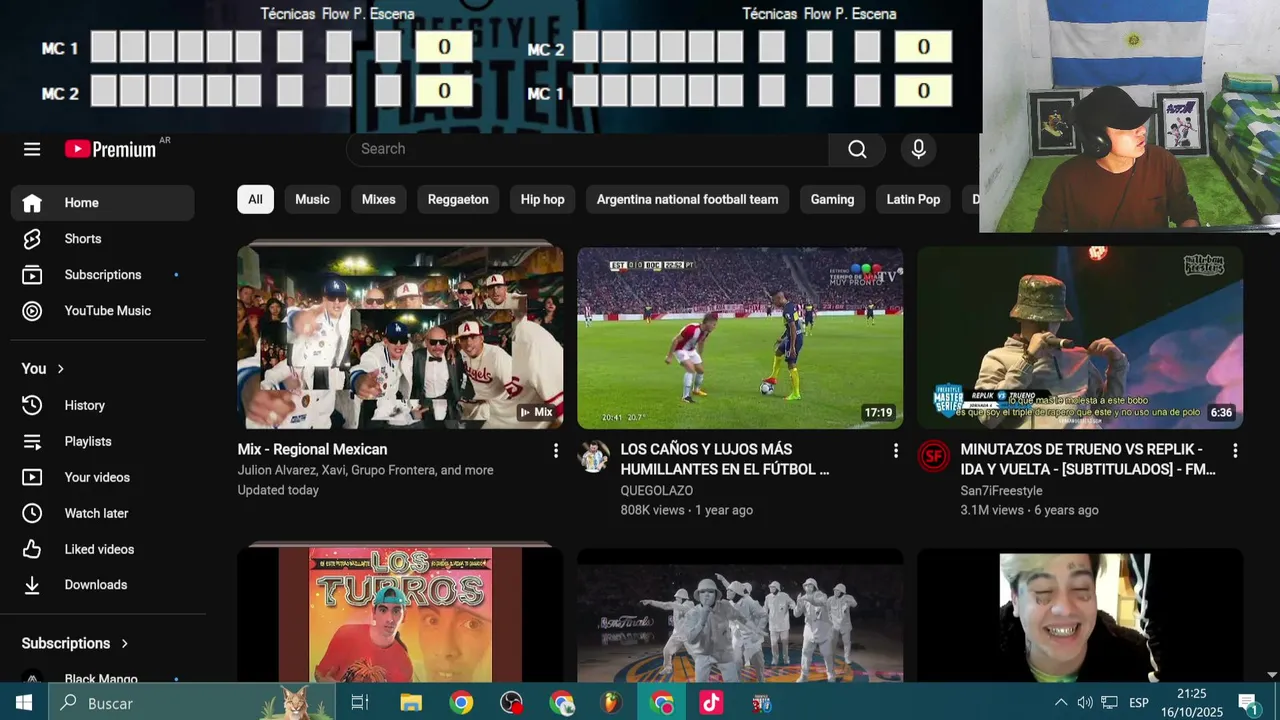Open options menu for MINUTAZOS DE TRUENO video
This screenshot has height=720, width=1280.
(x=1235, y=451)
